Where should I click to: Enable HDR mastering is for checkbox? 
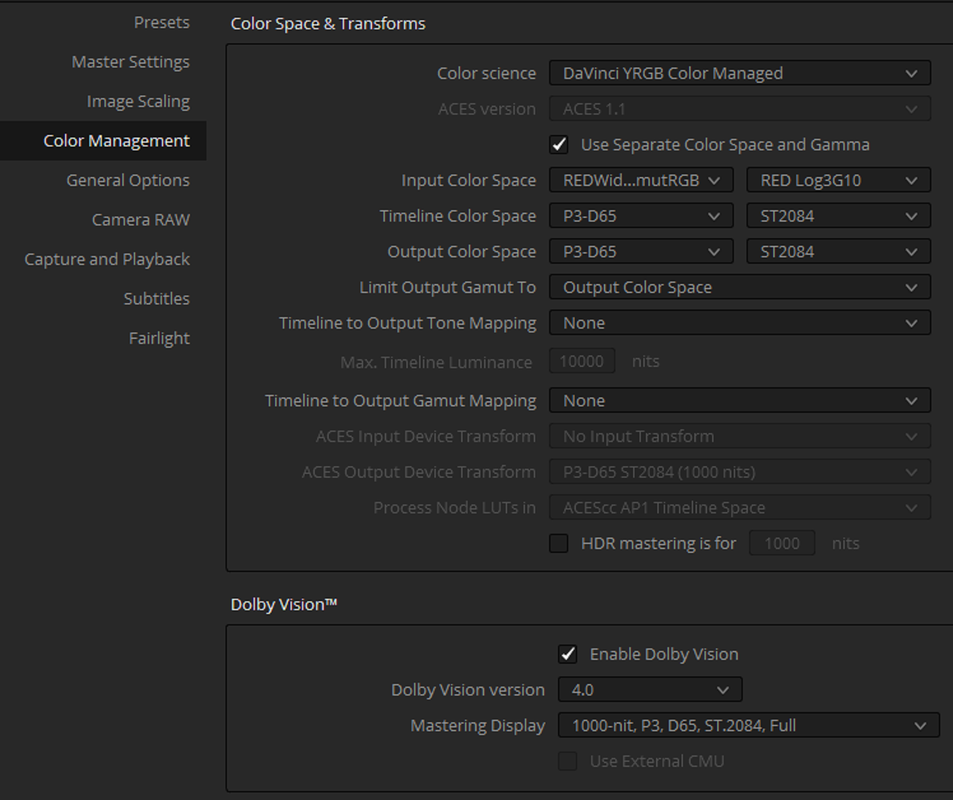[559, 543]
